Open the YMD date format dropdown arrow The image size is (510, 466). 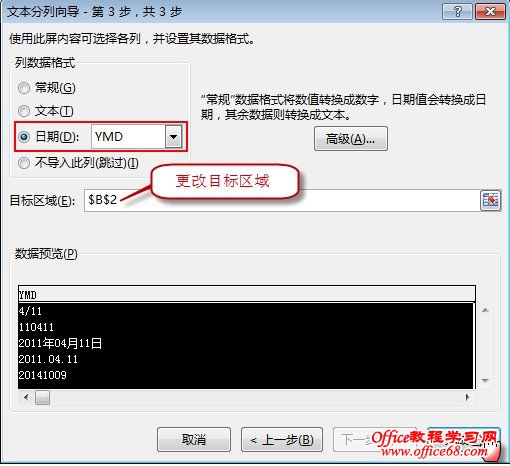pos(174,136)
